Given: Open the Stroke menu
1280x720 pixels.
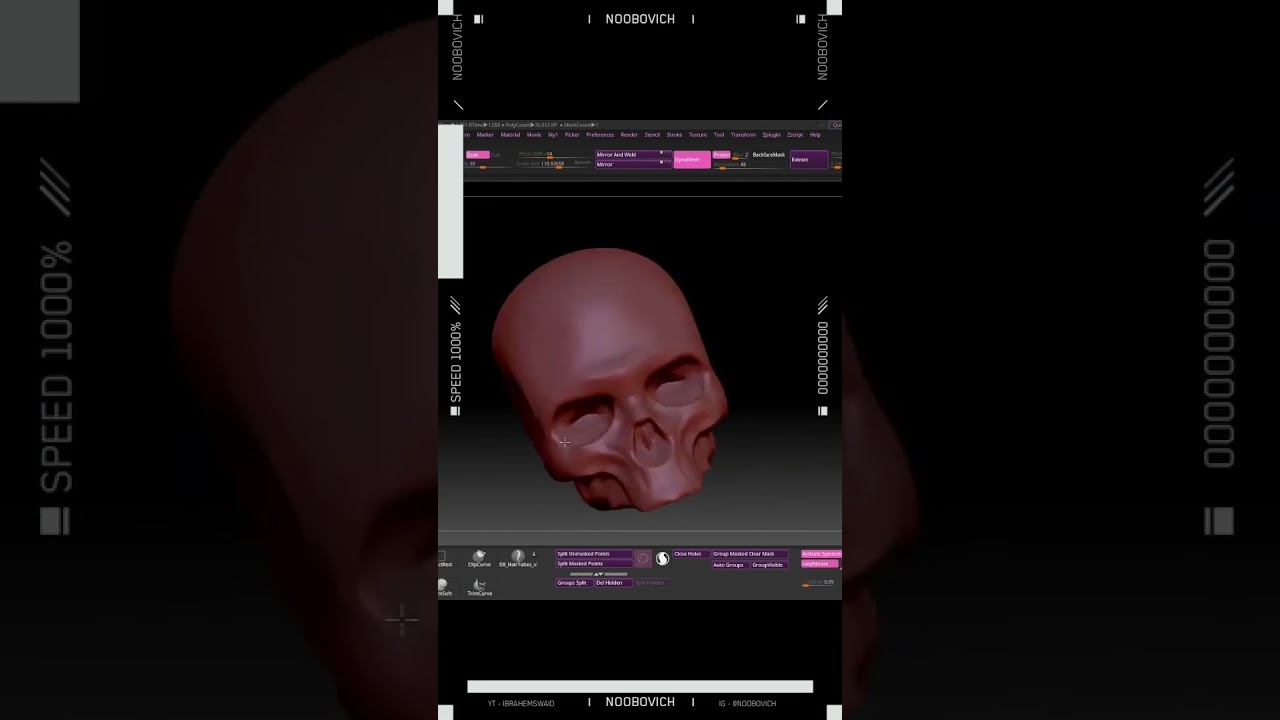Looking at the screenshot, I should point(675,135).
